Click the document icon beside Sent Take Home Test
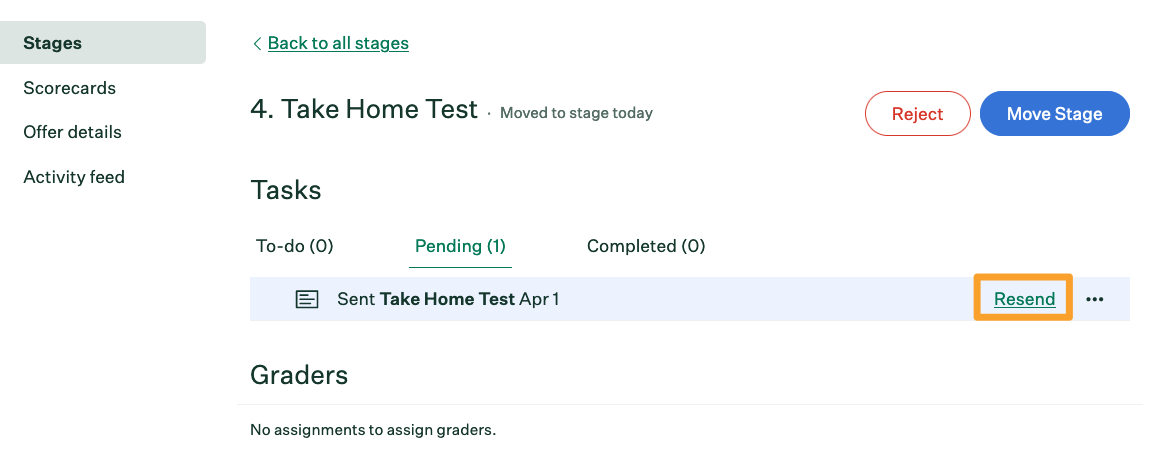 click(307, 300)
